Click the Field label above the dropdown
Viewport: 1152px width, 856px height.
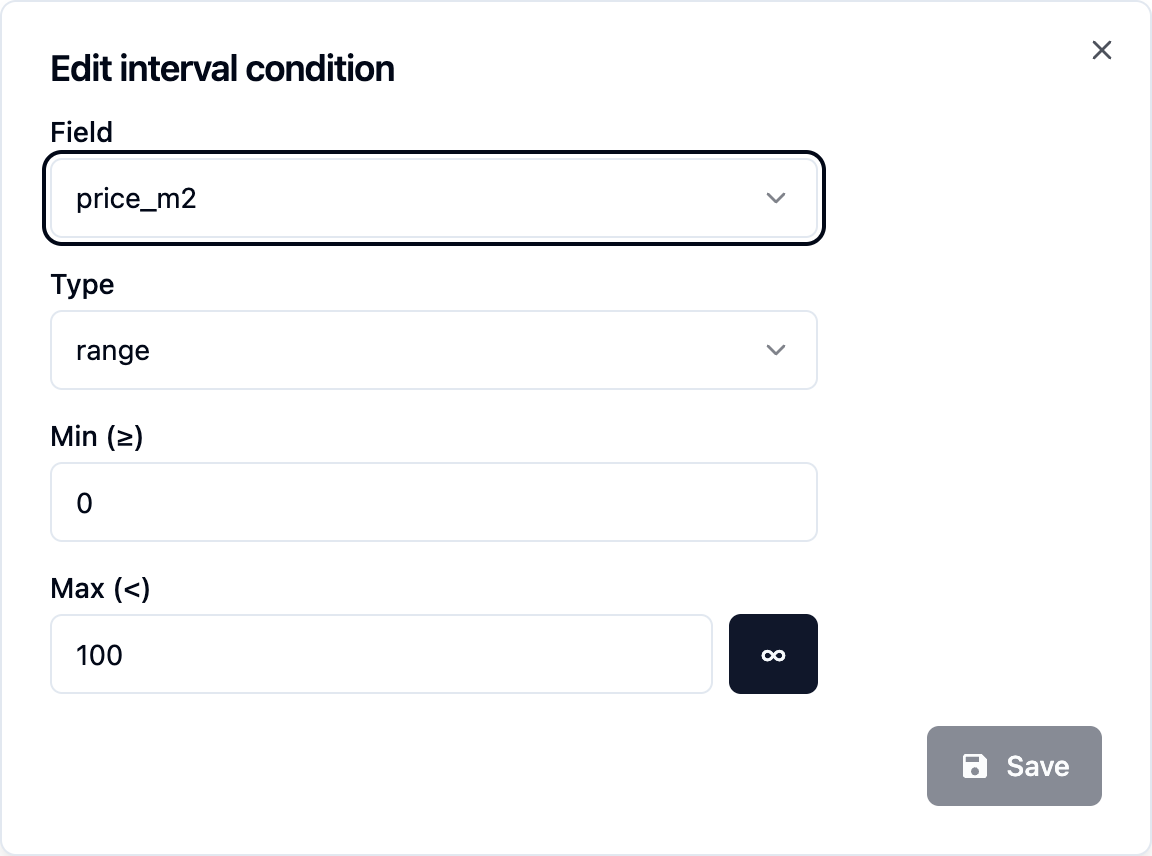(81, 132)
